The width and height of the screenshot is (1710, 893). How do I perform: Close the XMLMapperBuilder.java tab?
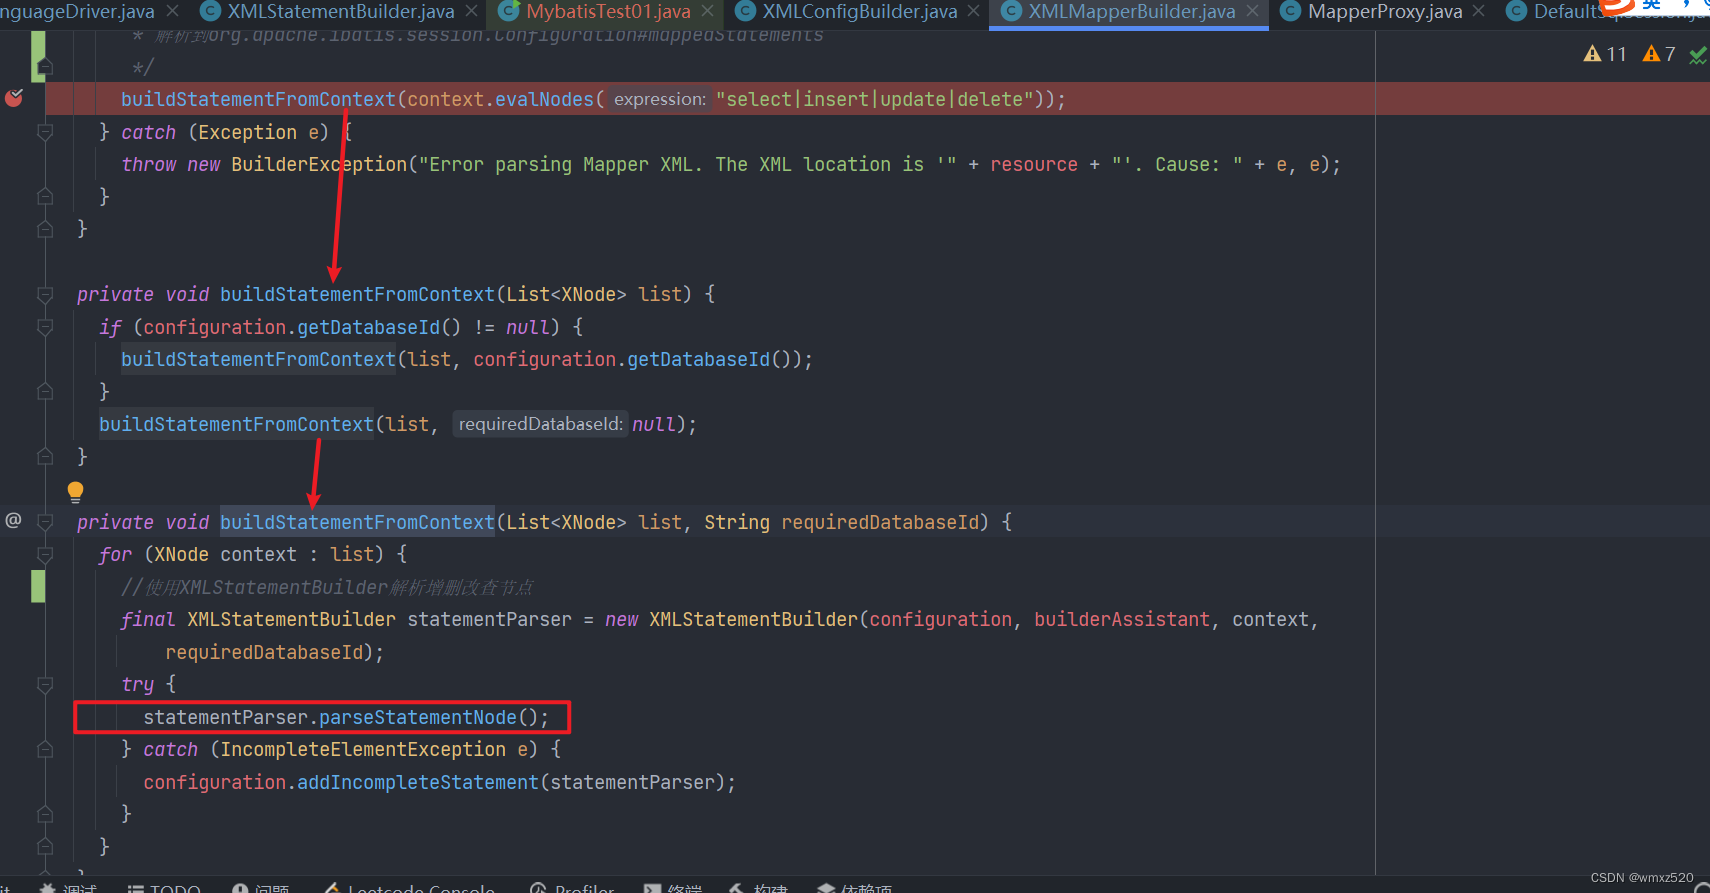point(1252,11)
